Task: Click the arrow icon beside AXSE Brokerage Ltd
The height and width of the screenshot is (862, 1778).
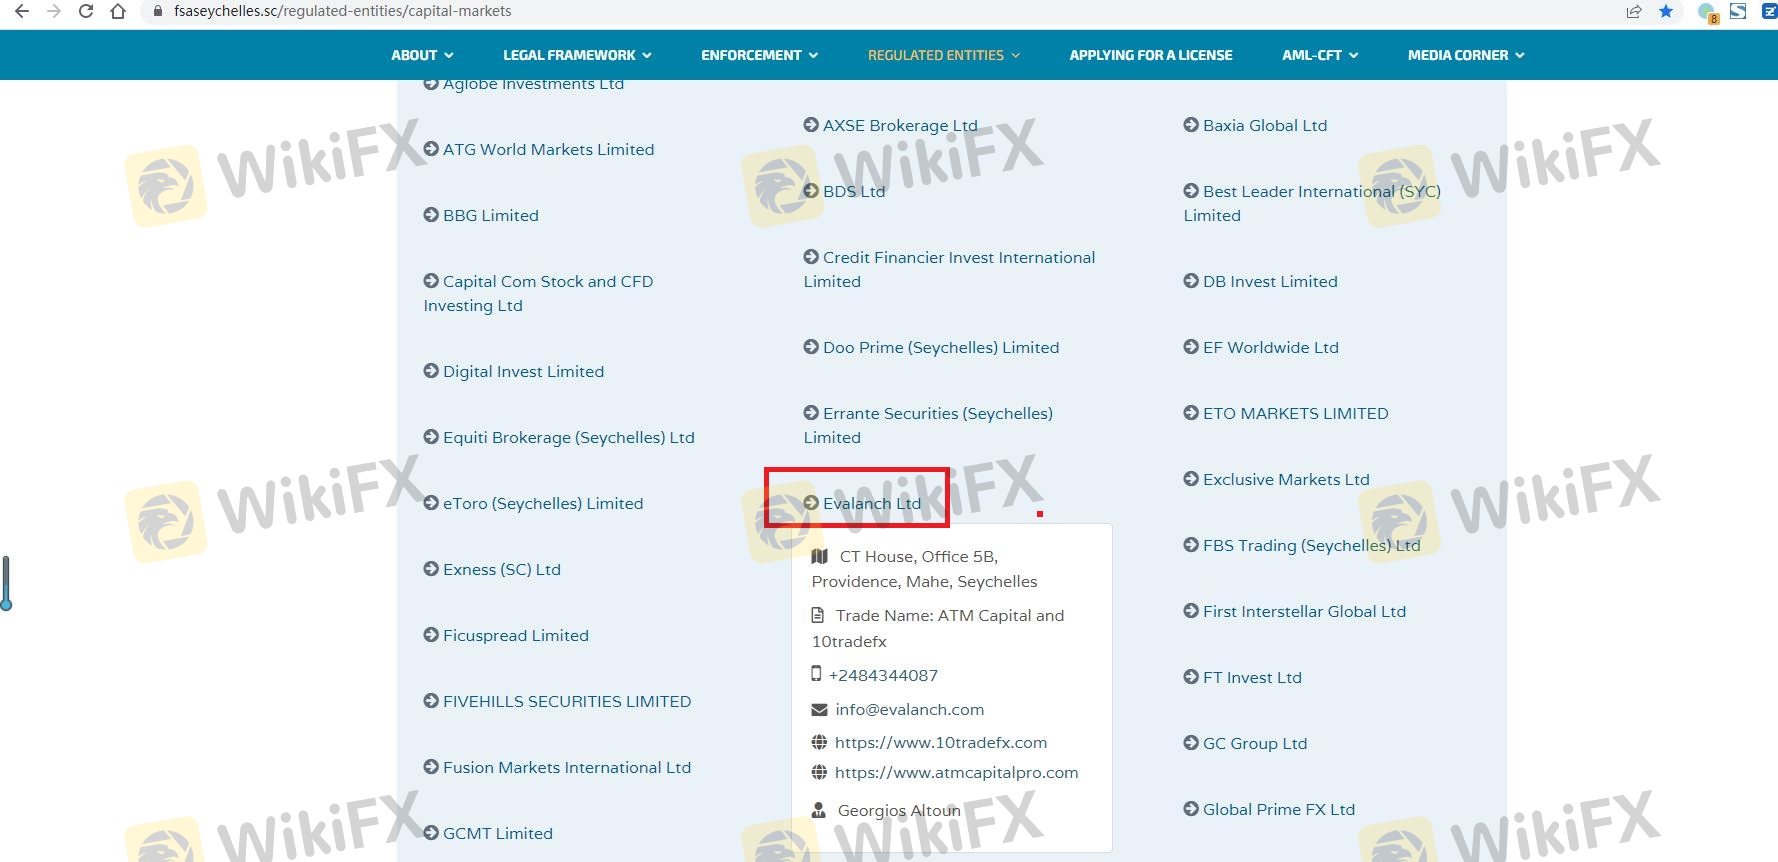Action: coord(811,125)
